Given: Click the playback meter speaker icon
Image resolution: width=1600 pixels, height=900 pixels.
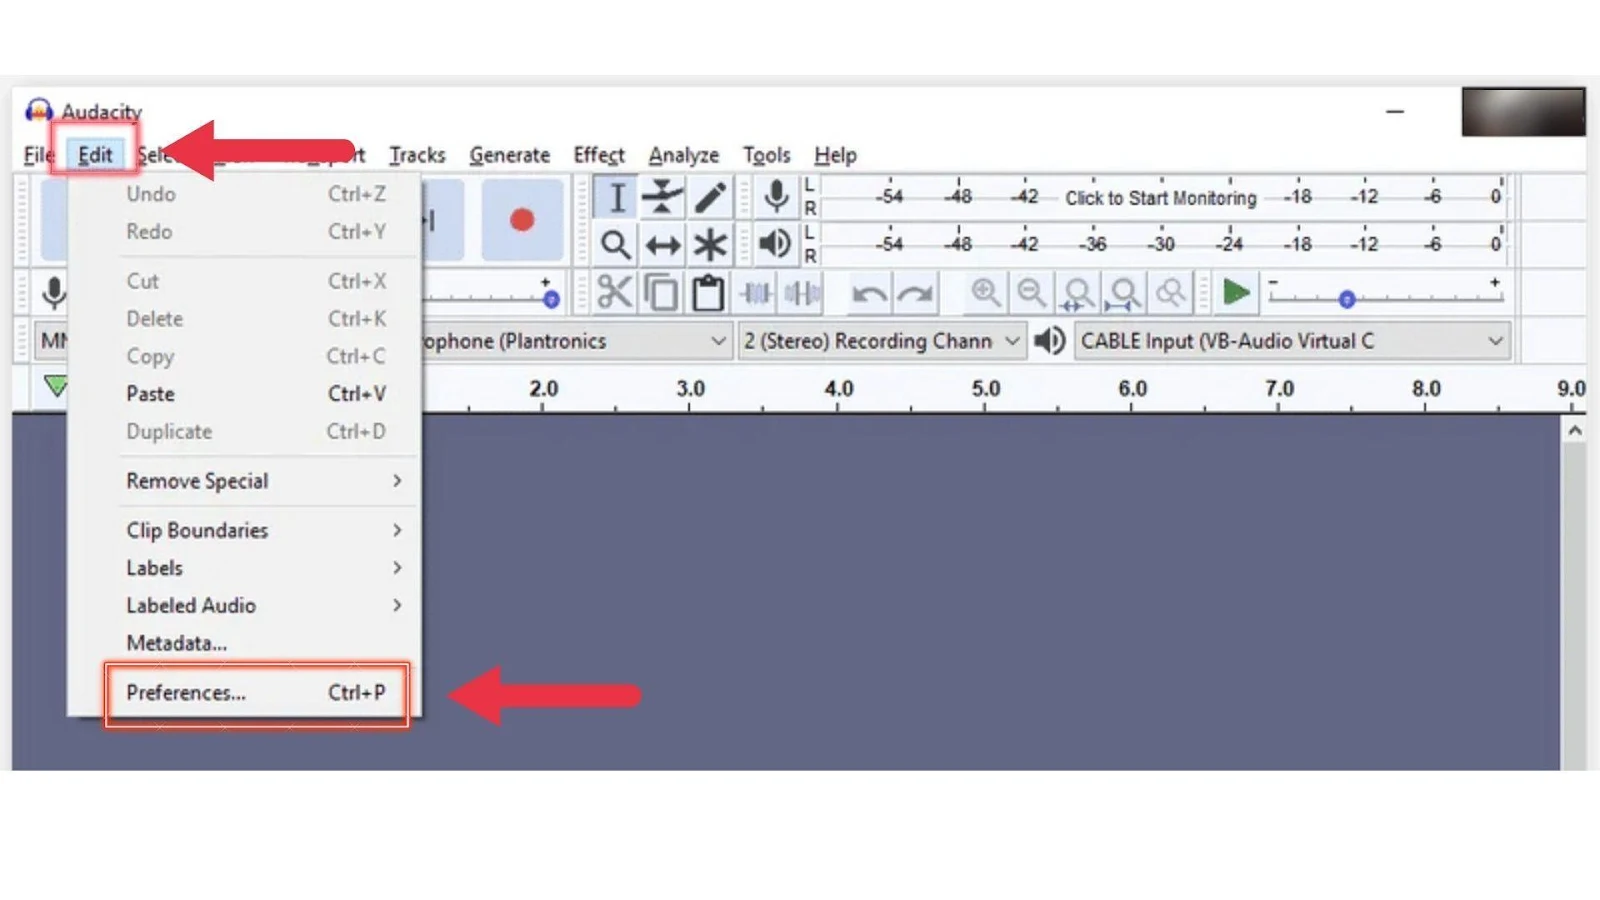Looking at the screenshot, I should point(775,243).
